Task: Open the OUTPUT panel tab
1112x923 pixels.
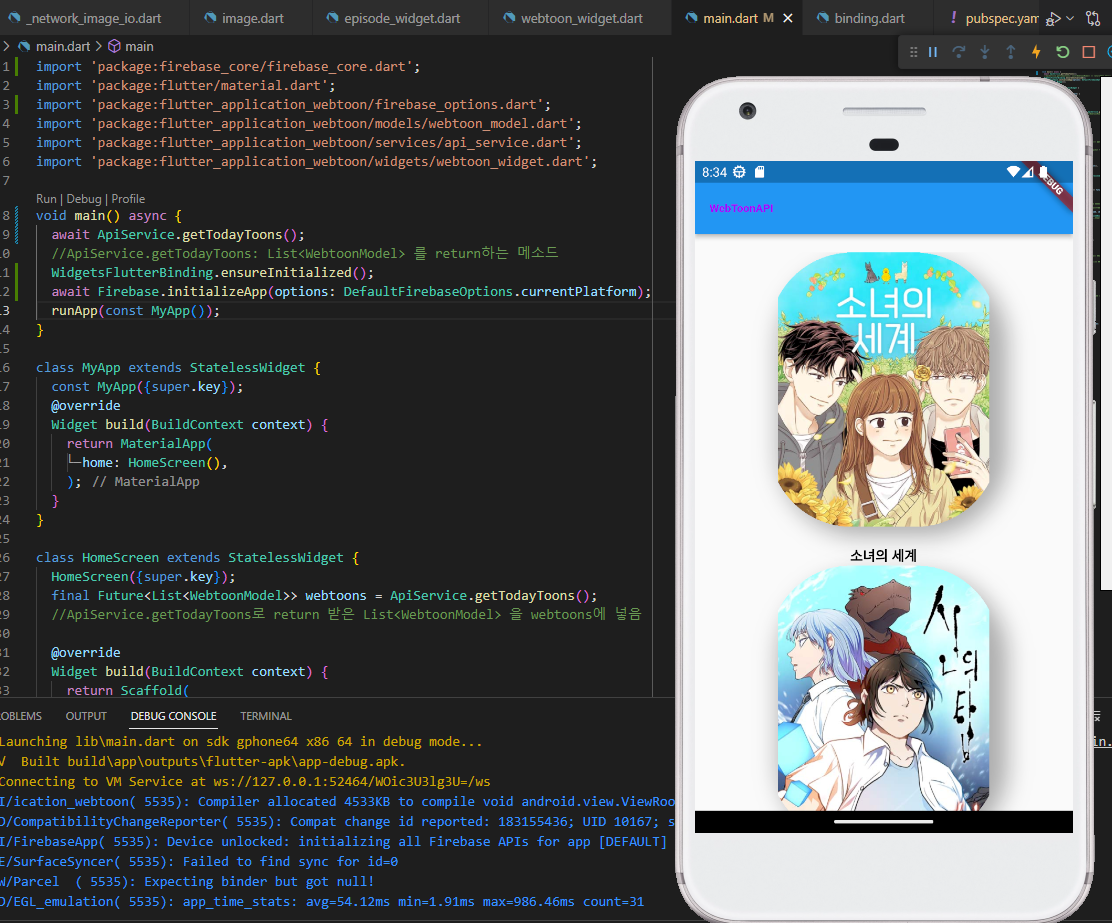Action: (86, 716)
